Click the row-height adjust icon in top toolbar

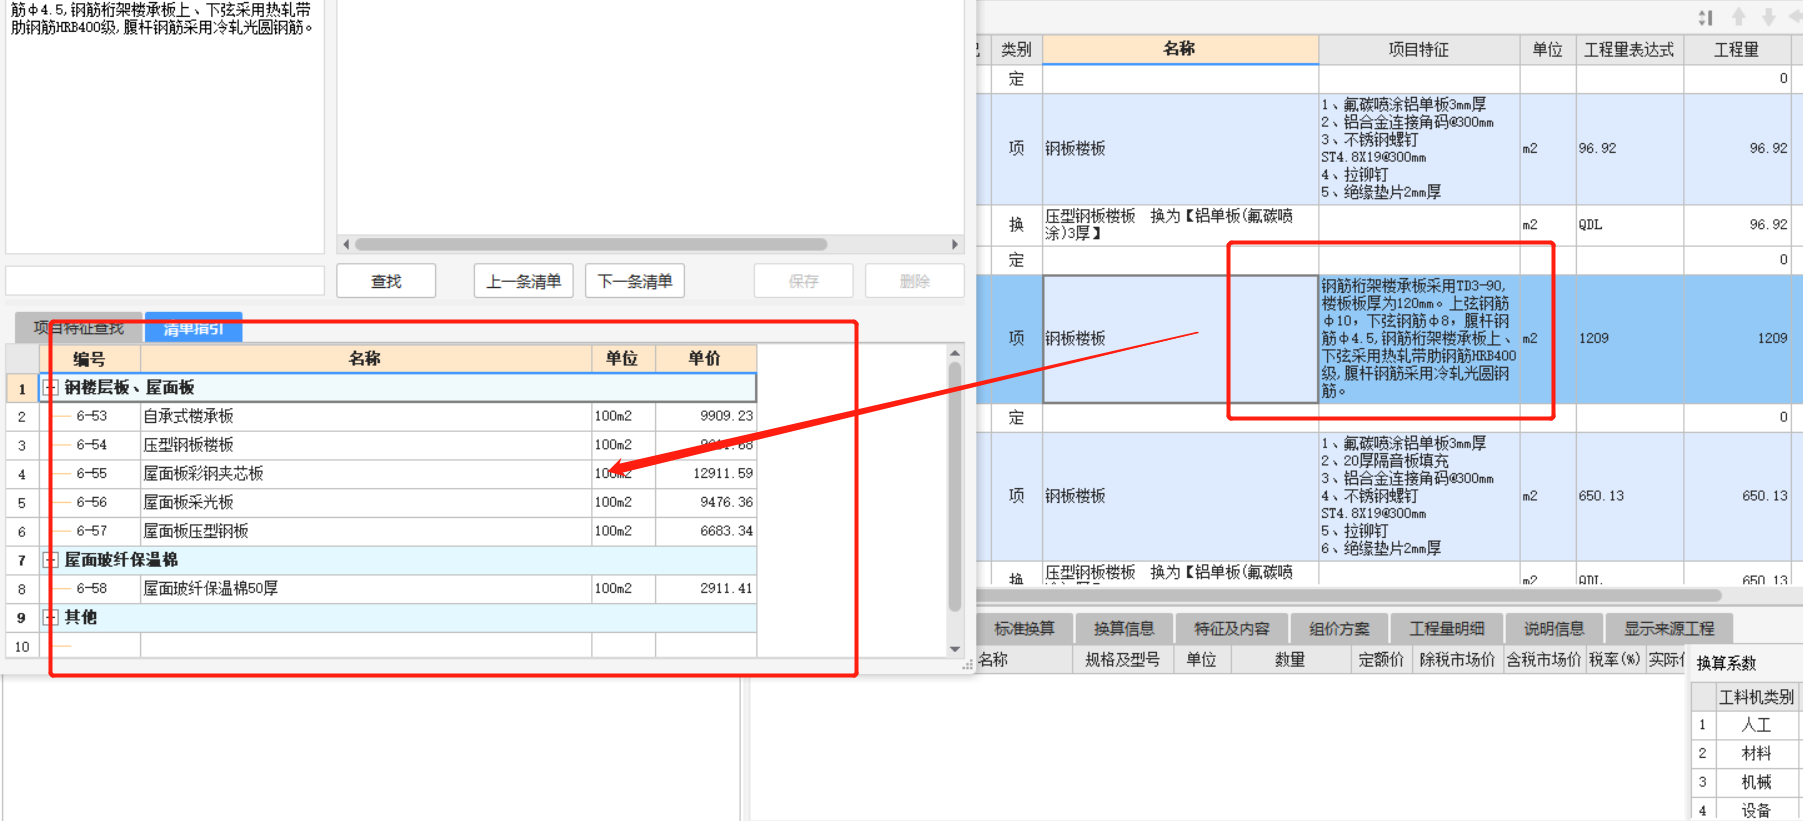(x=1705, y=17)
